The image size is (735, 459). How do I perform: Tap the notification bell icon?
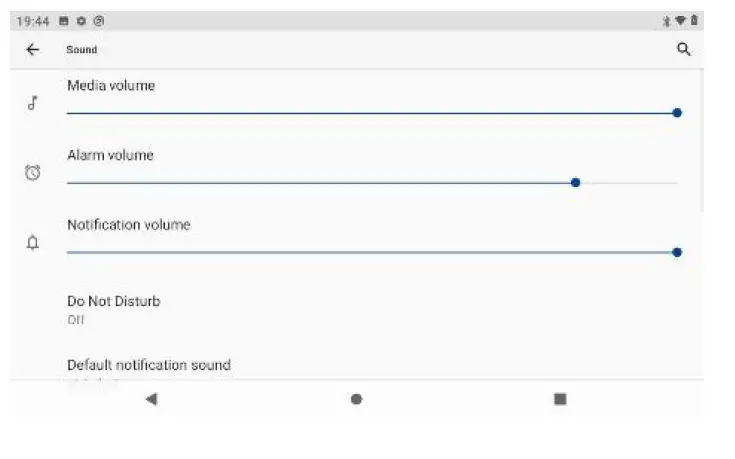click(x=32, y=242)
